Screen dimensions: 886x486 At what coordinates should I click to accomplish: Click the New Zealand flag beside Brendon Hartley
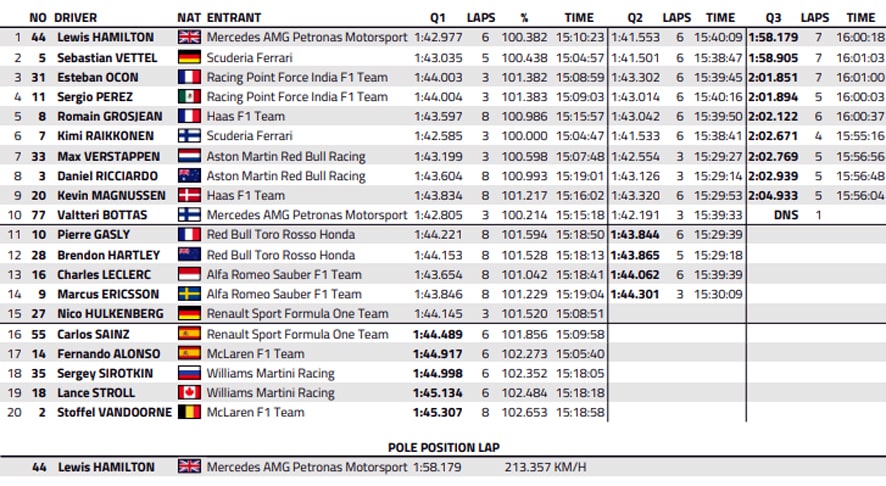pyautogui.click(x=189, y=255)
